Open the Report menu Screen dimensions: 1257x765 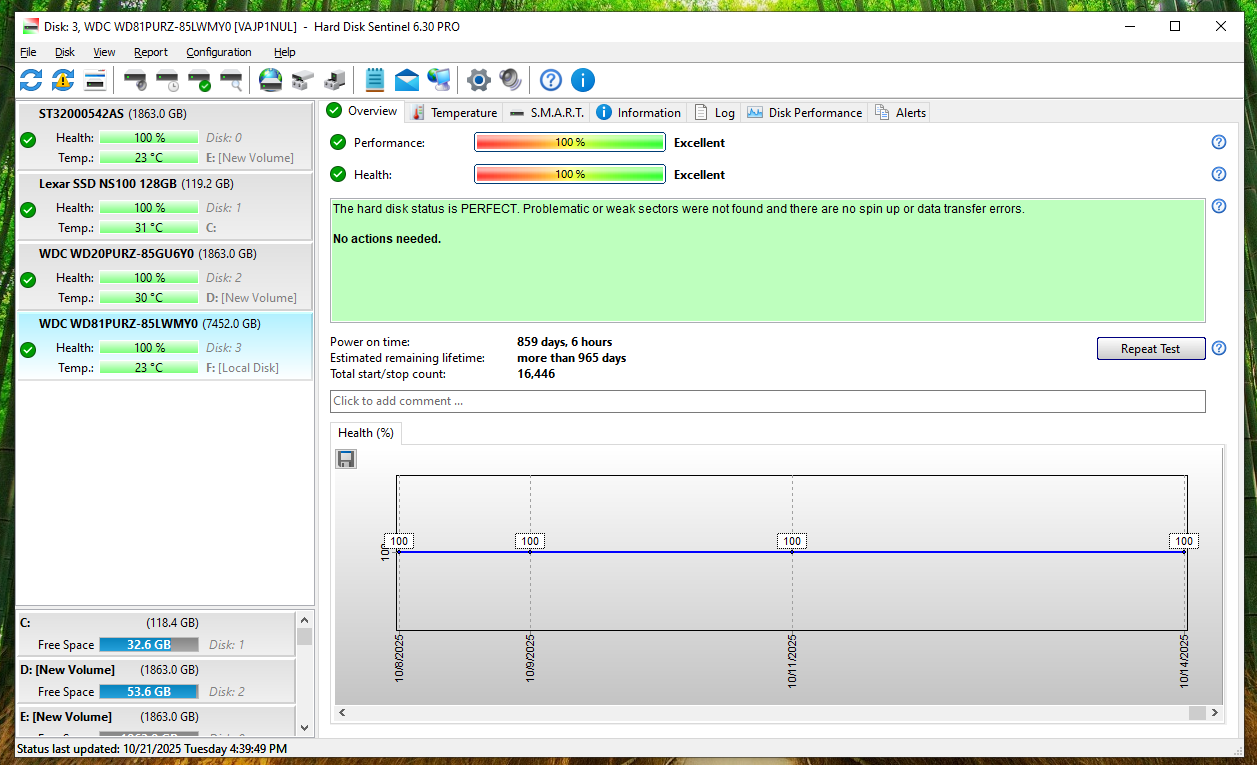point(151,52)
